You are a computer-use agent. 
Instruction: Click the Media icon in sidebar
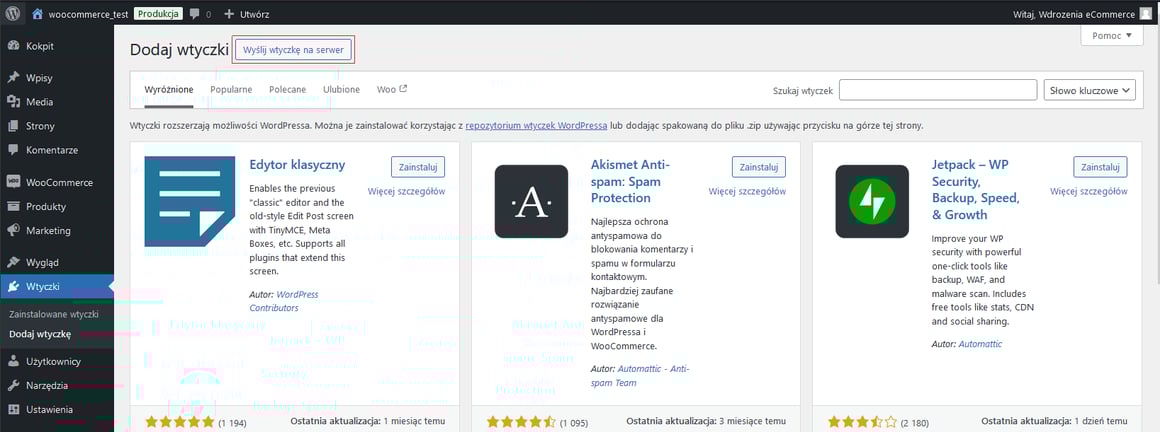pyautogui.click(x=13, y=102)
